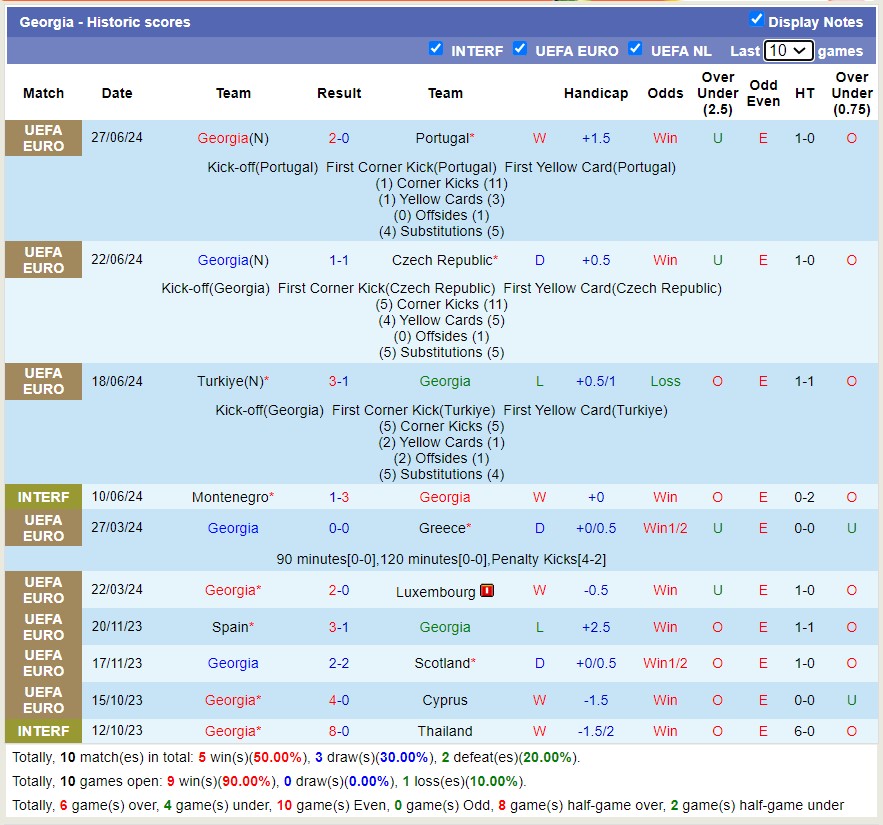Click the 'First Corner Kick(Turkiye)' note

point(413,410)
